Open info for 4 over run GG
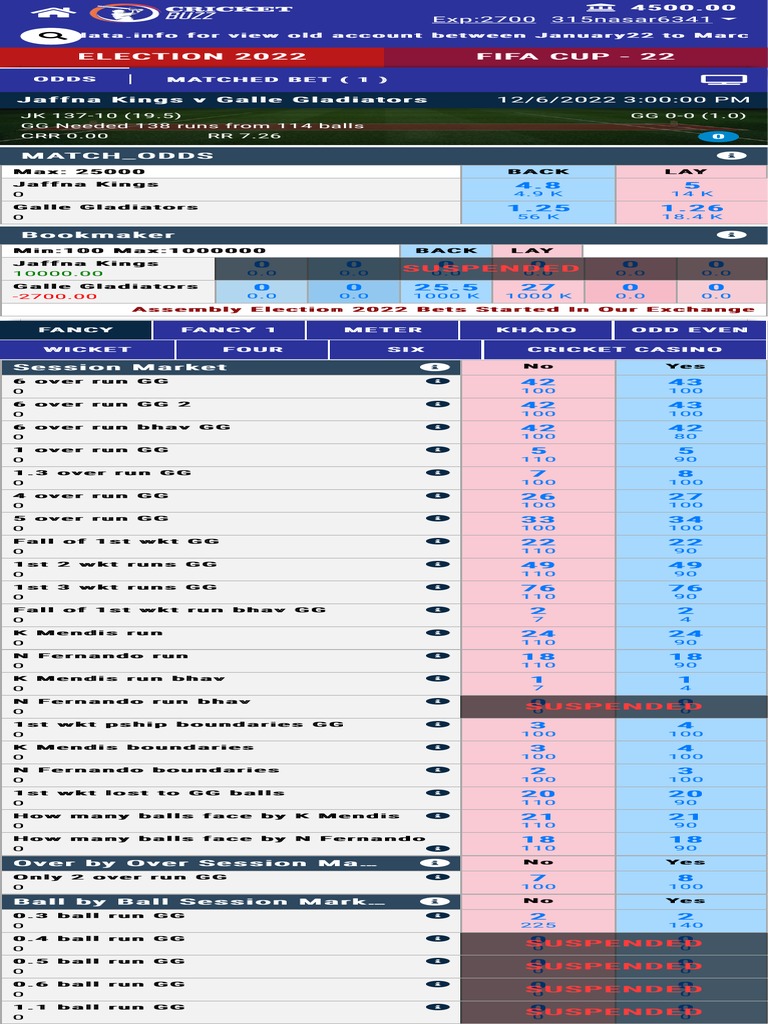The image size is (768, 1024). 438,496
